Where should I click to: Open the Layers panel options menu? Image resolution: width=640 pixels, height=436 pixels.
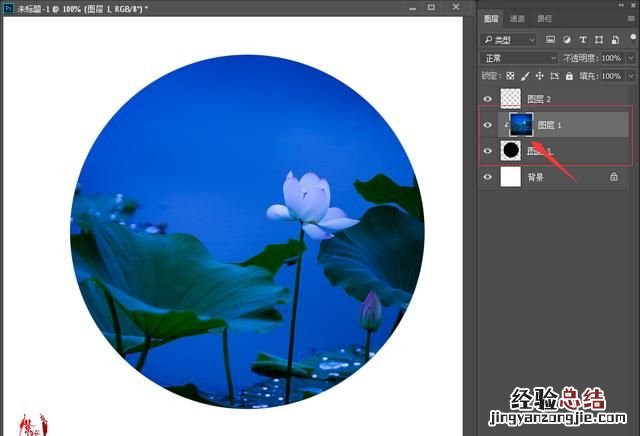[631, 19]
